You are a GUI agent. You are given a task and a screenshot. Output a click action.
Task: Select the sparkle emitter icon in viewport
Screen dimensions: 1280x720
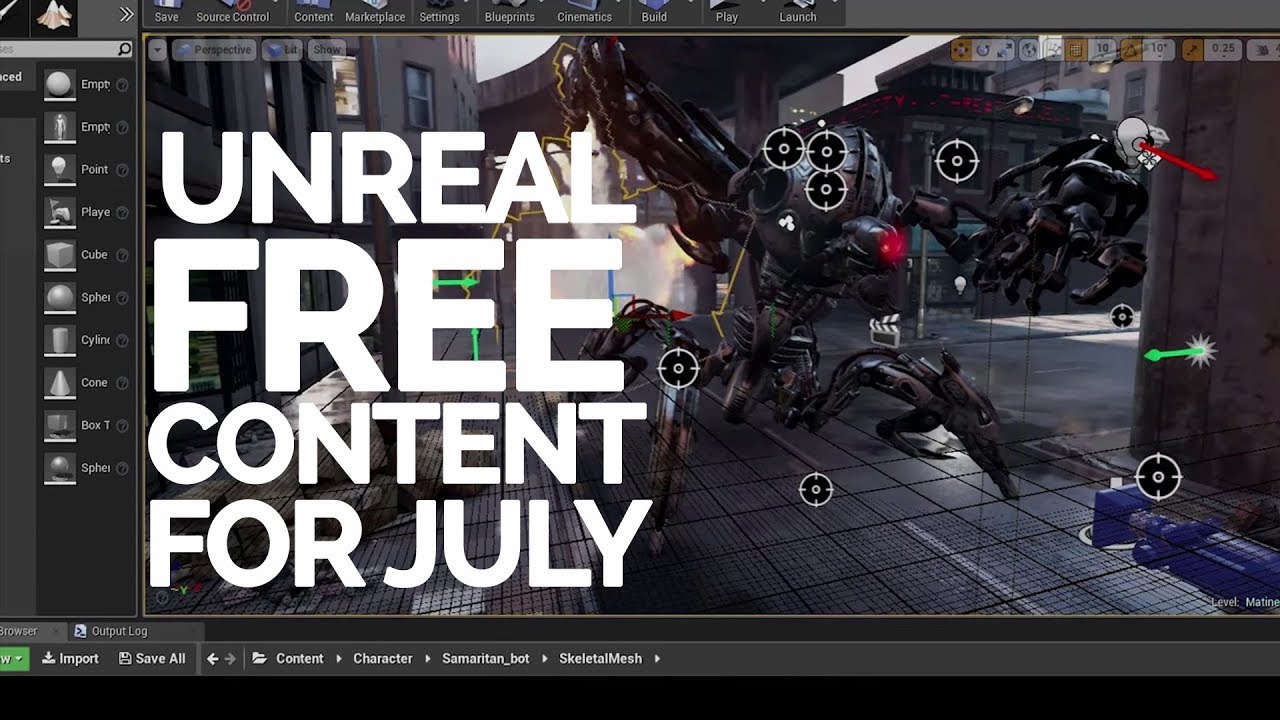(x=1200, y=350)
